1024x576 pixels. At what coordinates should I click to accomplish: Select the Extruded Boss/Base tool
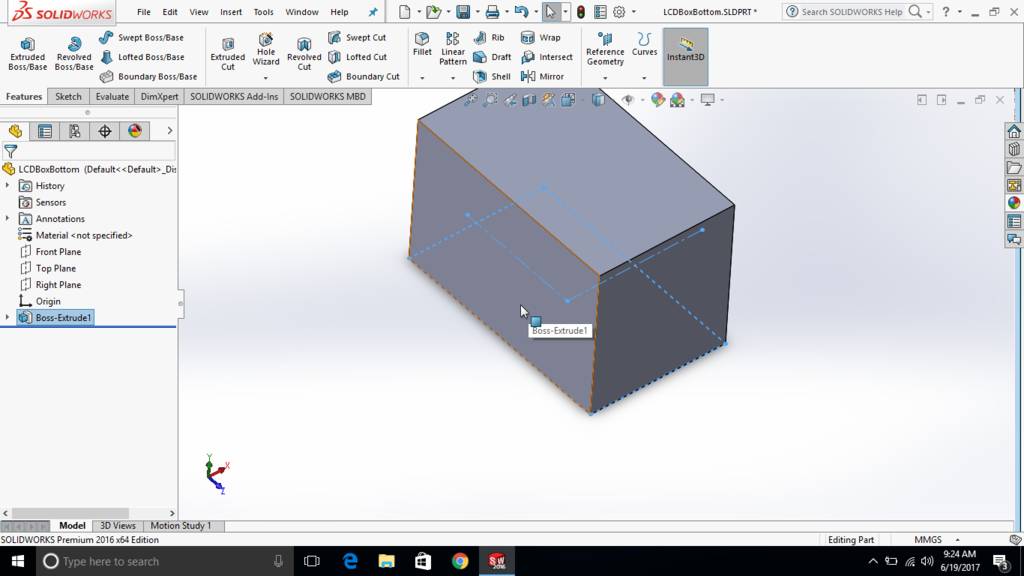[27, 54]
